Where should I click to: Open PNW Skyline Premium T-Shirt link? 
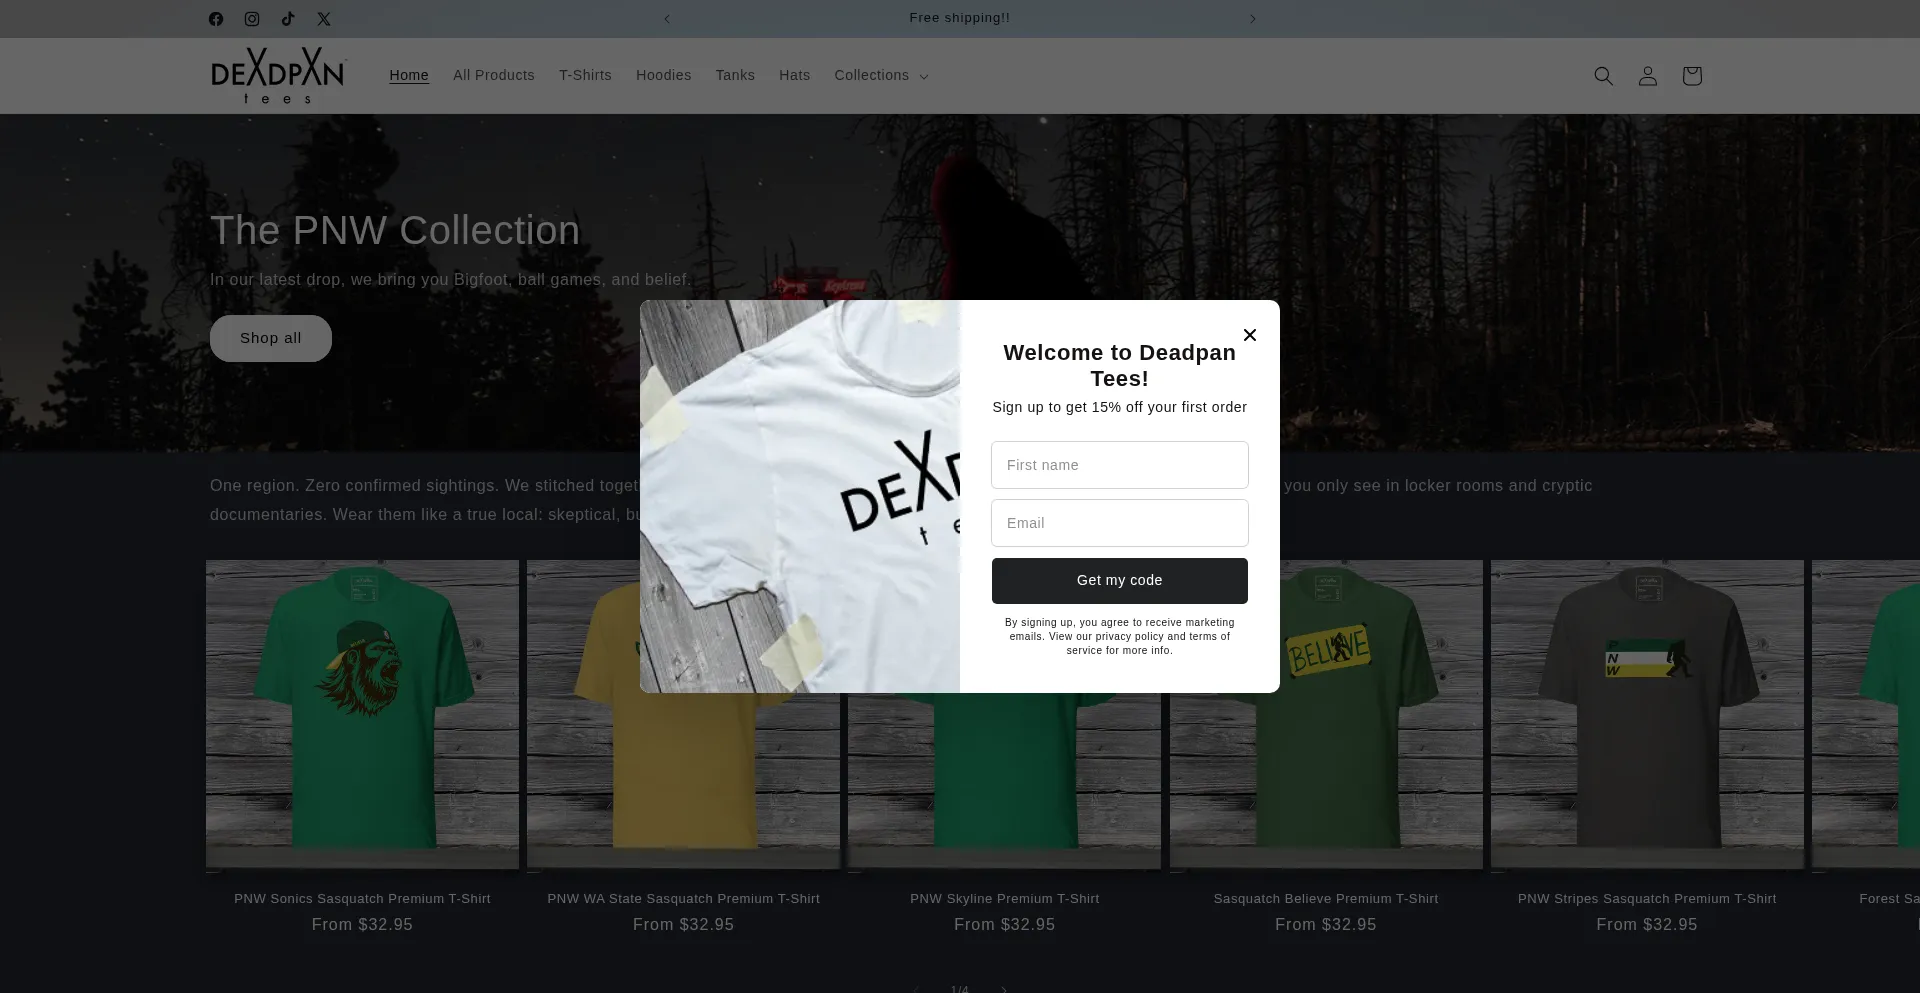pos(1005,899)
